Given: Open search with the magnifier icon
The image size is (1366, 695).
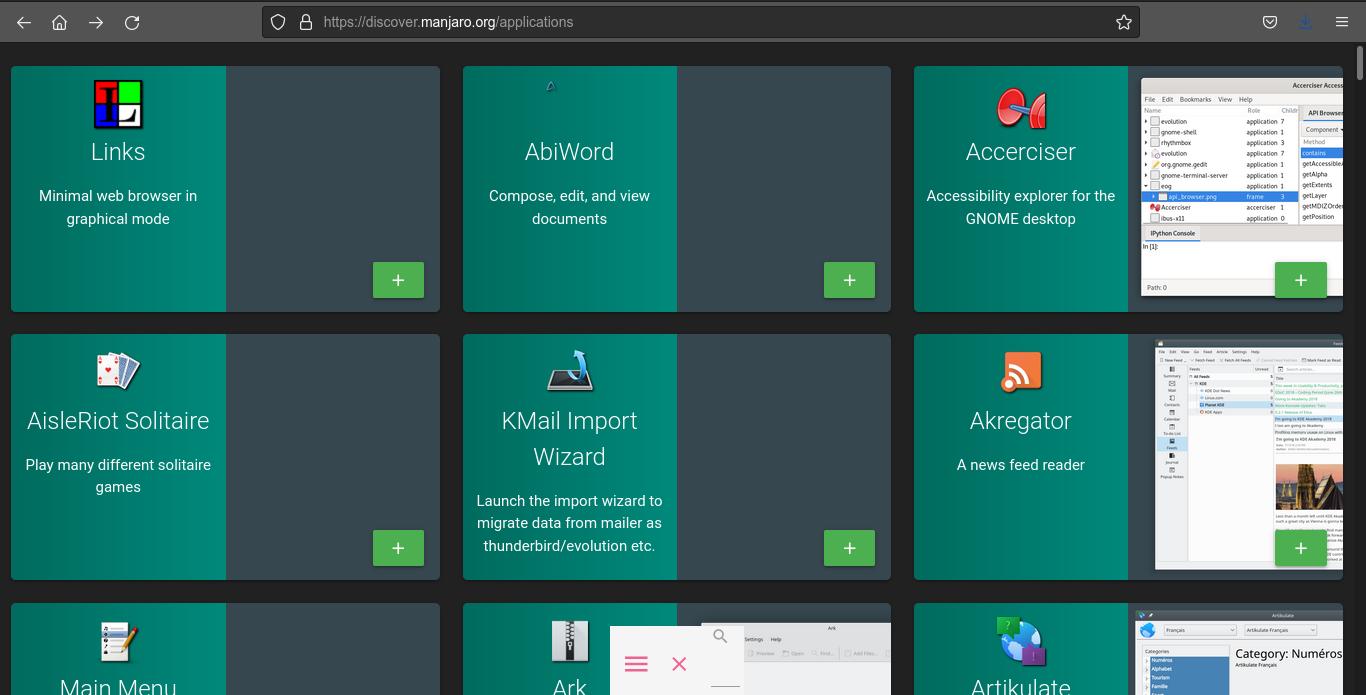Looking at the screenshot, I should (x=720, y=636).
